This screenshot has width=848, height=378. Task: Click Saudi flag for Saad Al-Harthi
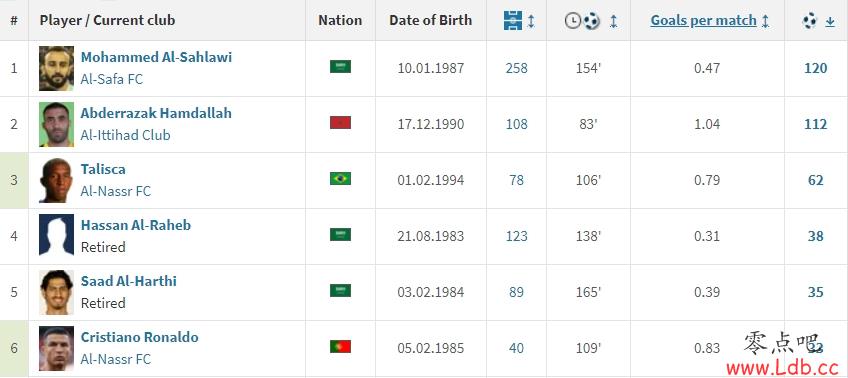click(340, 290)
